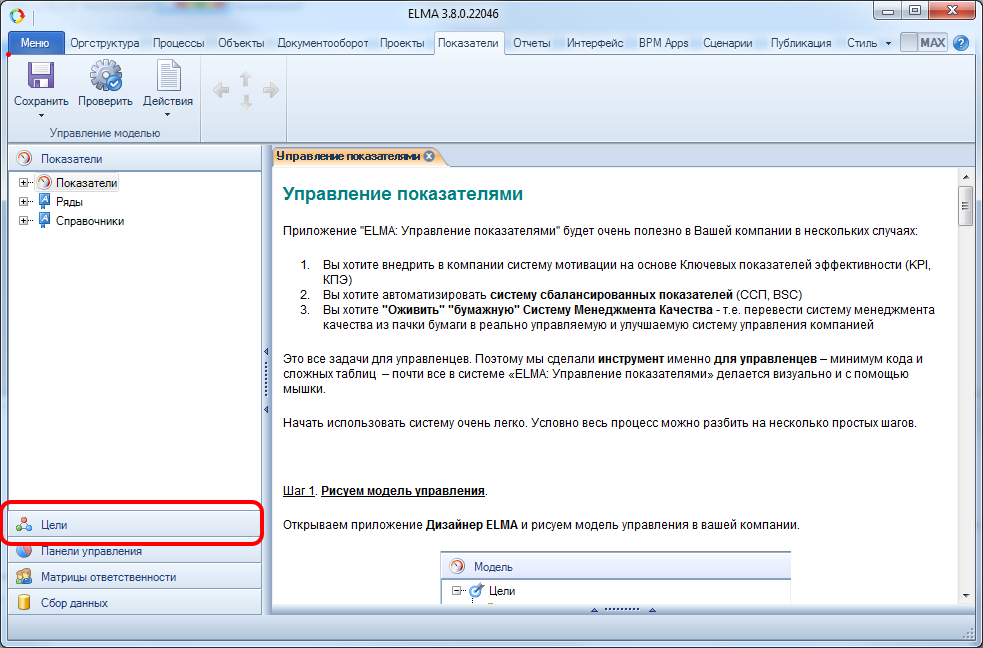Expand the Показатели tree node
This screenshot has width=983, height=648.
[24, 183]
